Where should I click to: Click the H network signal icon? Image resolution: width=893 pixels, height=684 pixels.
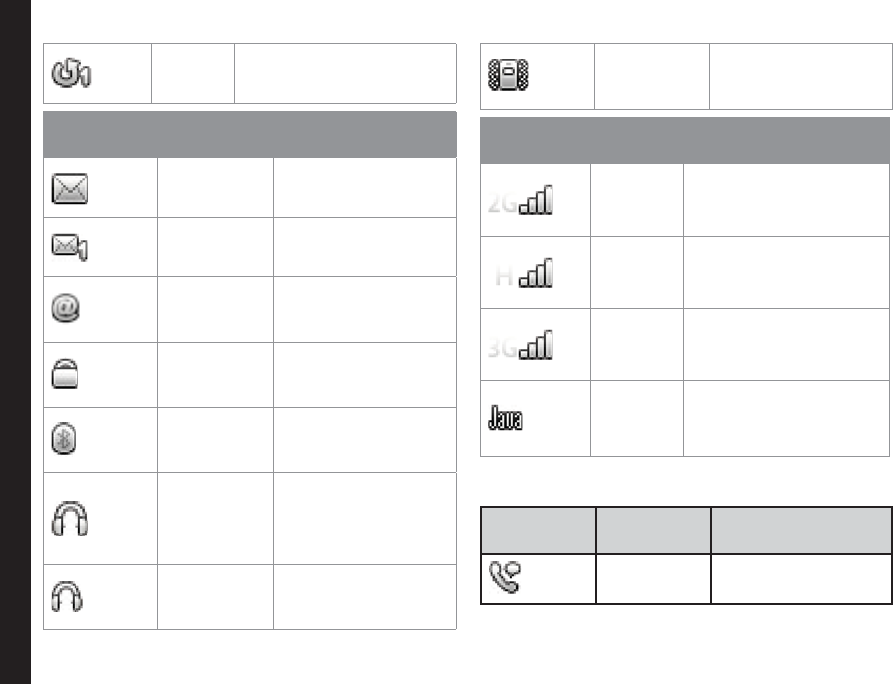point(524,273)
